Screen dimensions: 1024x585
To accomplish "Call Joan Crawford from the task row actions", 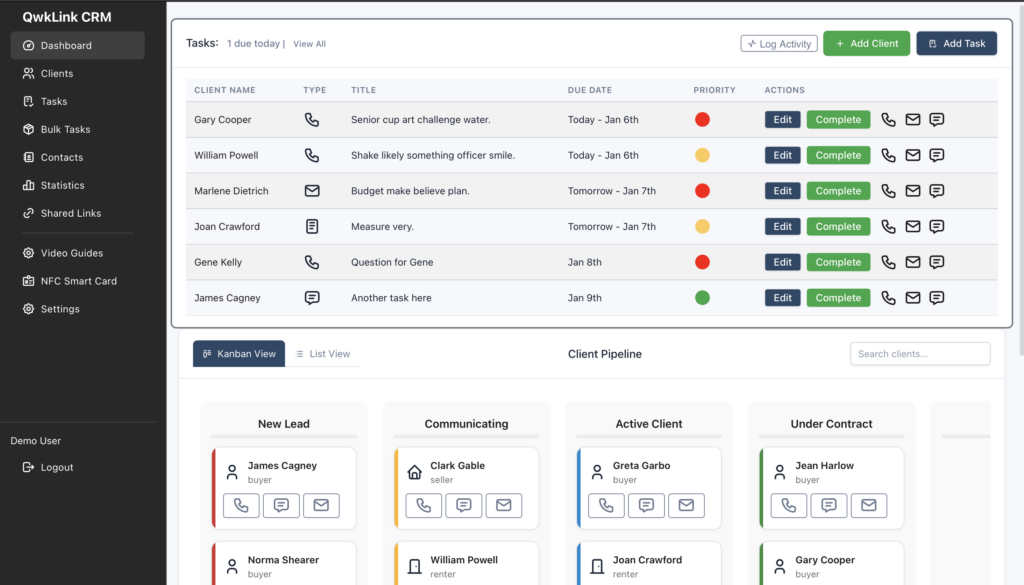I will click(888, 227).
